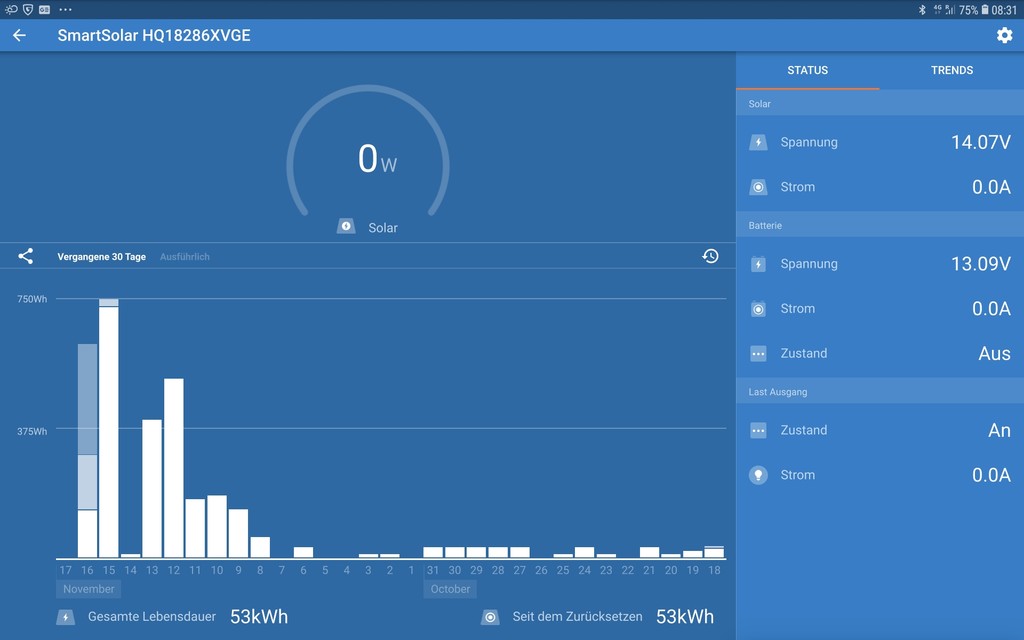Select Ausführlich detailed view
Screen dimensions: 1024x640
(x=185, y=257)
